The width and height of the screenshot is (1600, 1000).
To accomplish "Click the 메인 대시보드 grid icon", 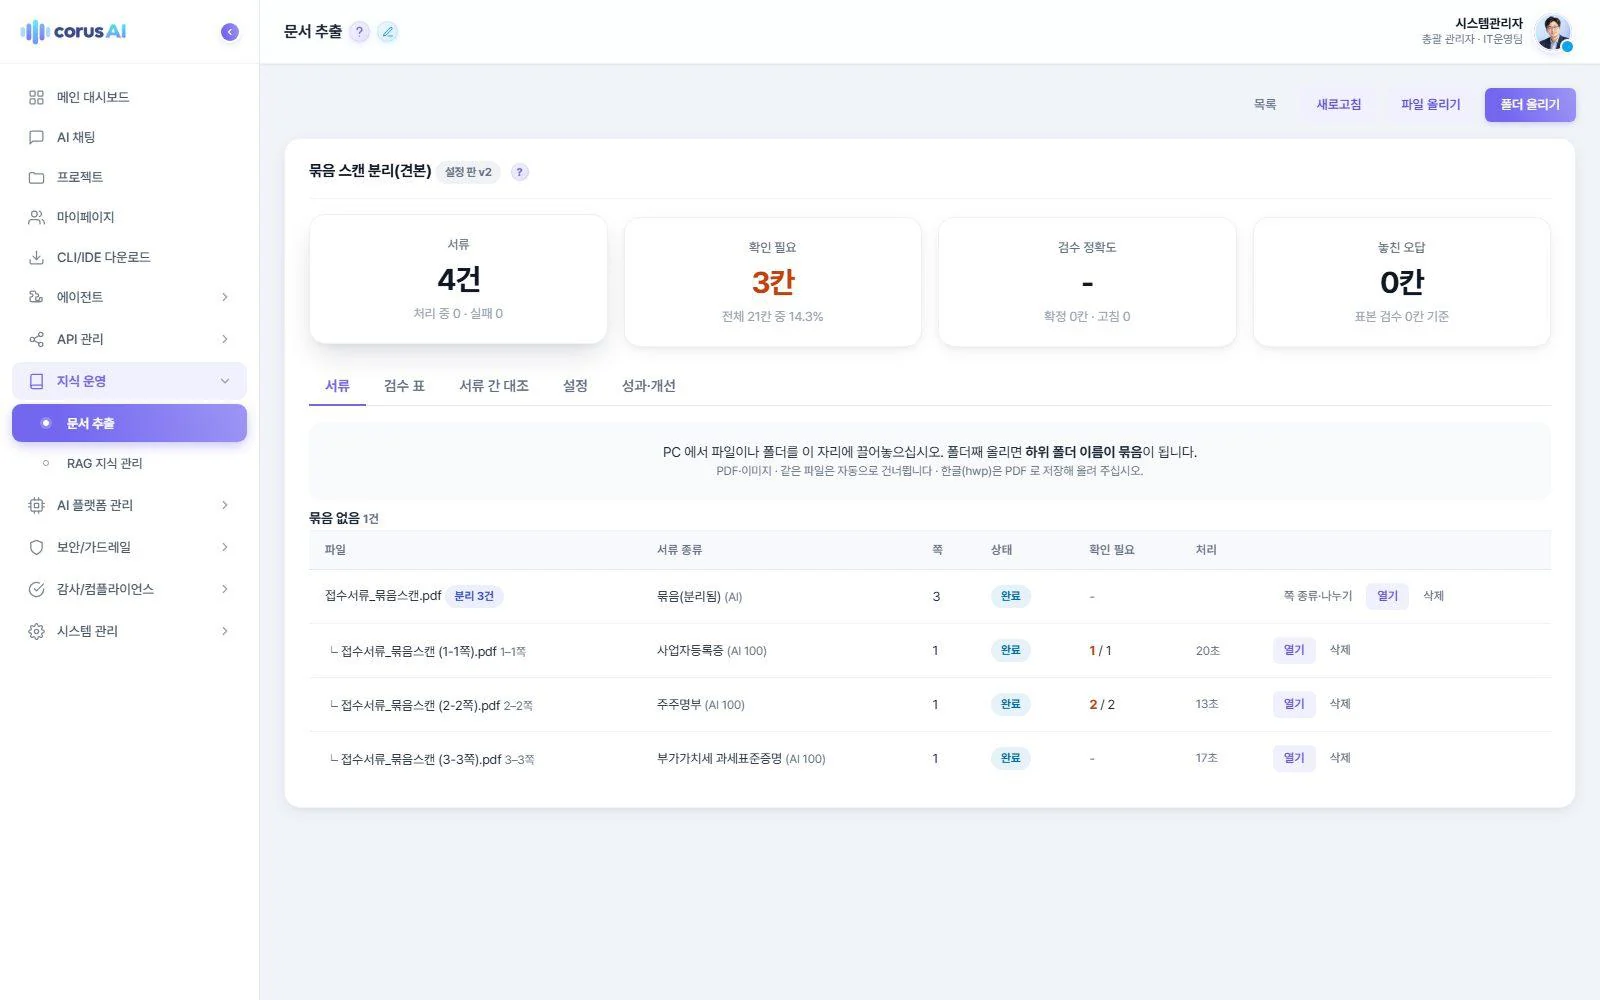I will click(37, 97).
